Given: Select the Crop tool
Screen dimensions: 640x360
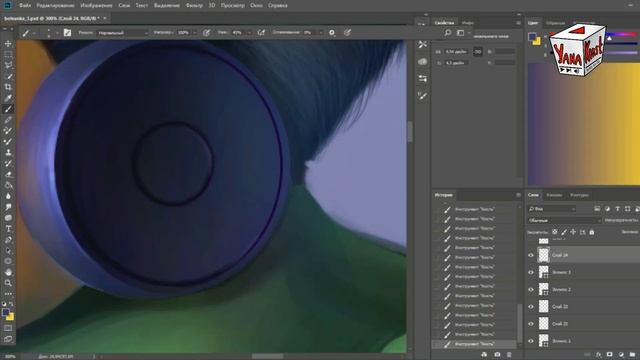Looking at the screenshot, I should click(x=8, y=87).
